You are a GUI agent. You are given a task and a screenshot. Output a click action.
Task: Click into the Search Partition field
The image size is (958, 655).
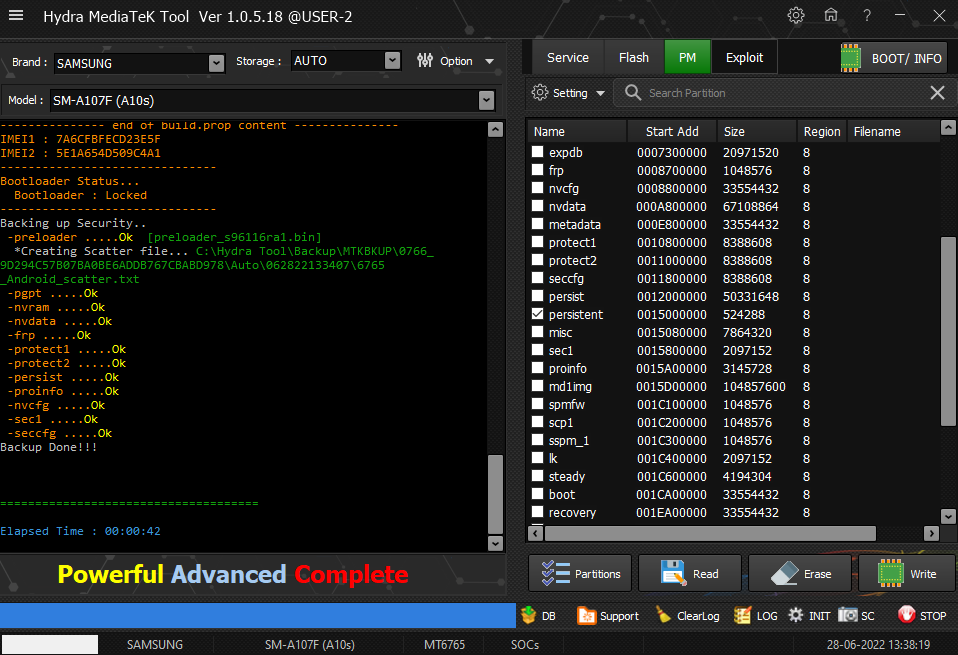click(x=785, y=93)
